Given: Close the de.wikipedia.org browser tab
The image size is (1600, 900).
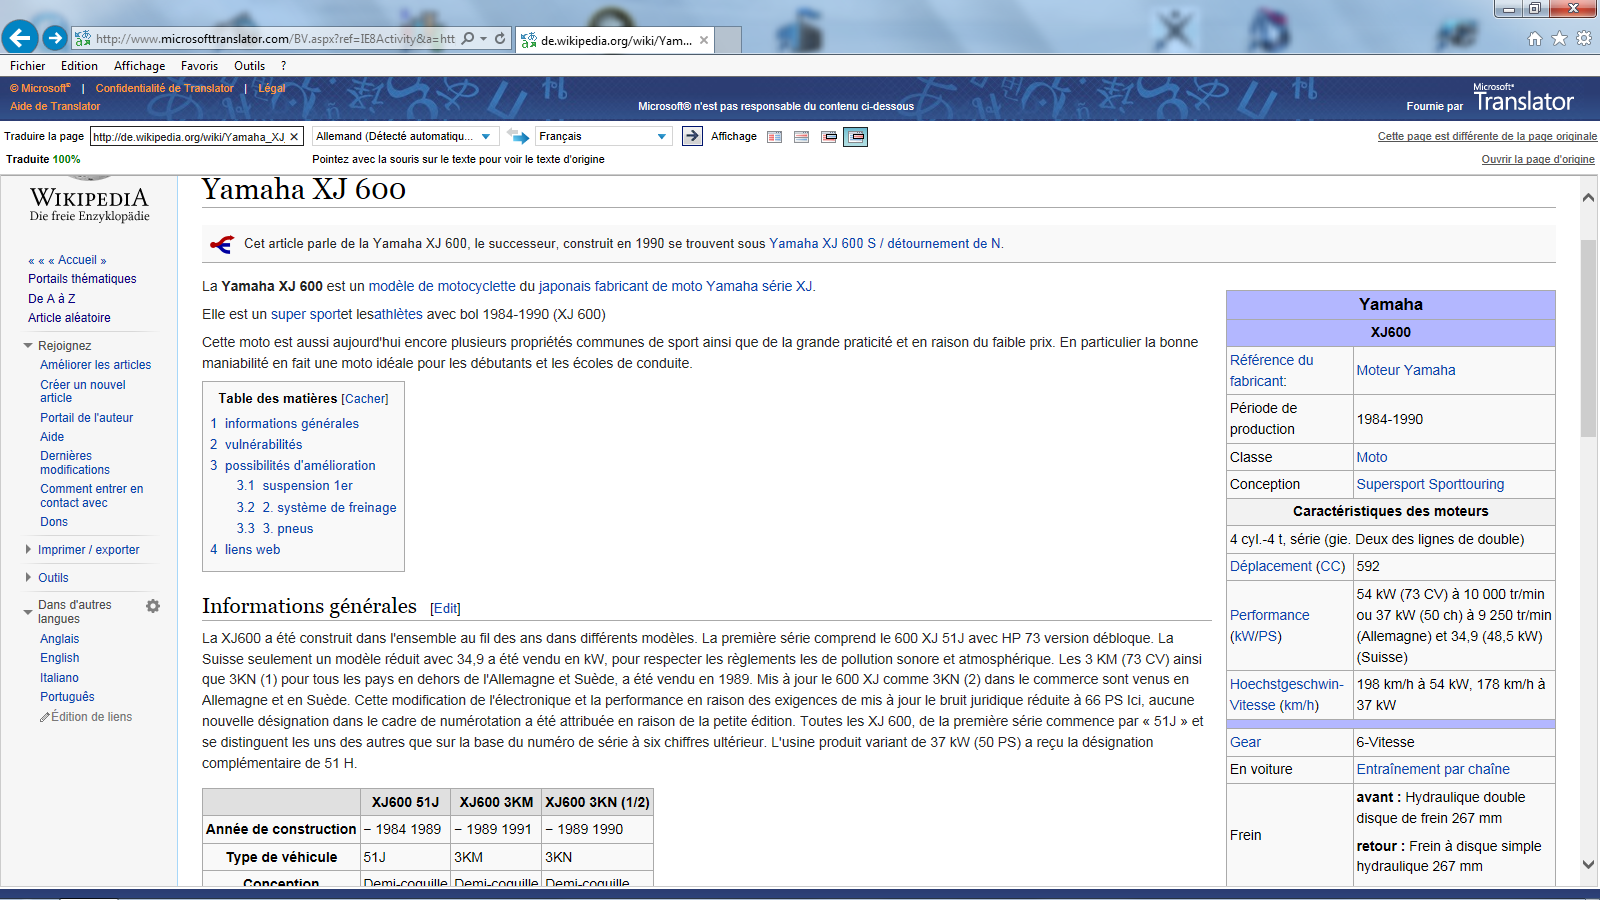Looking at the screenshot, I should tap(704, 40).
